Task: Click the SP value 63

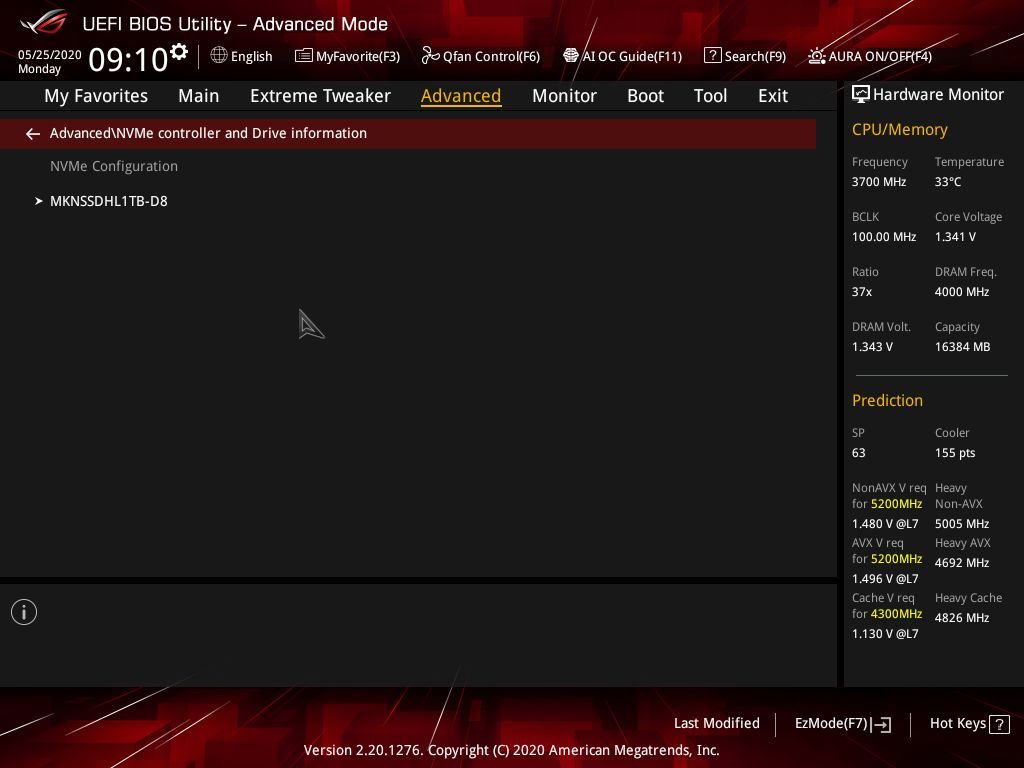Action: point(858,453)
